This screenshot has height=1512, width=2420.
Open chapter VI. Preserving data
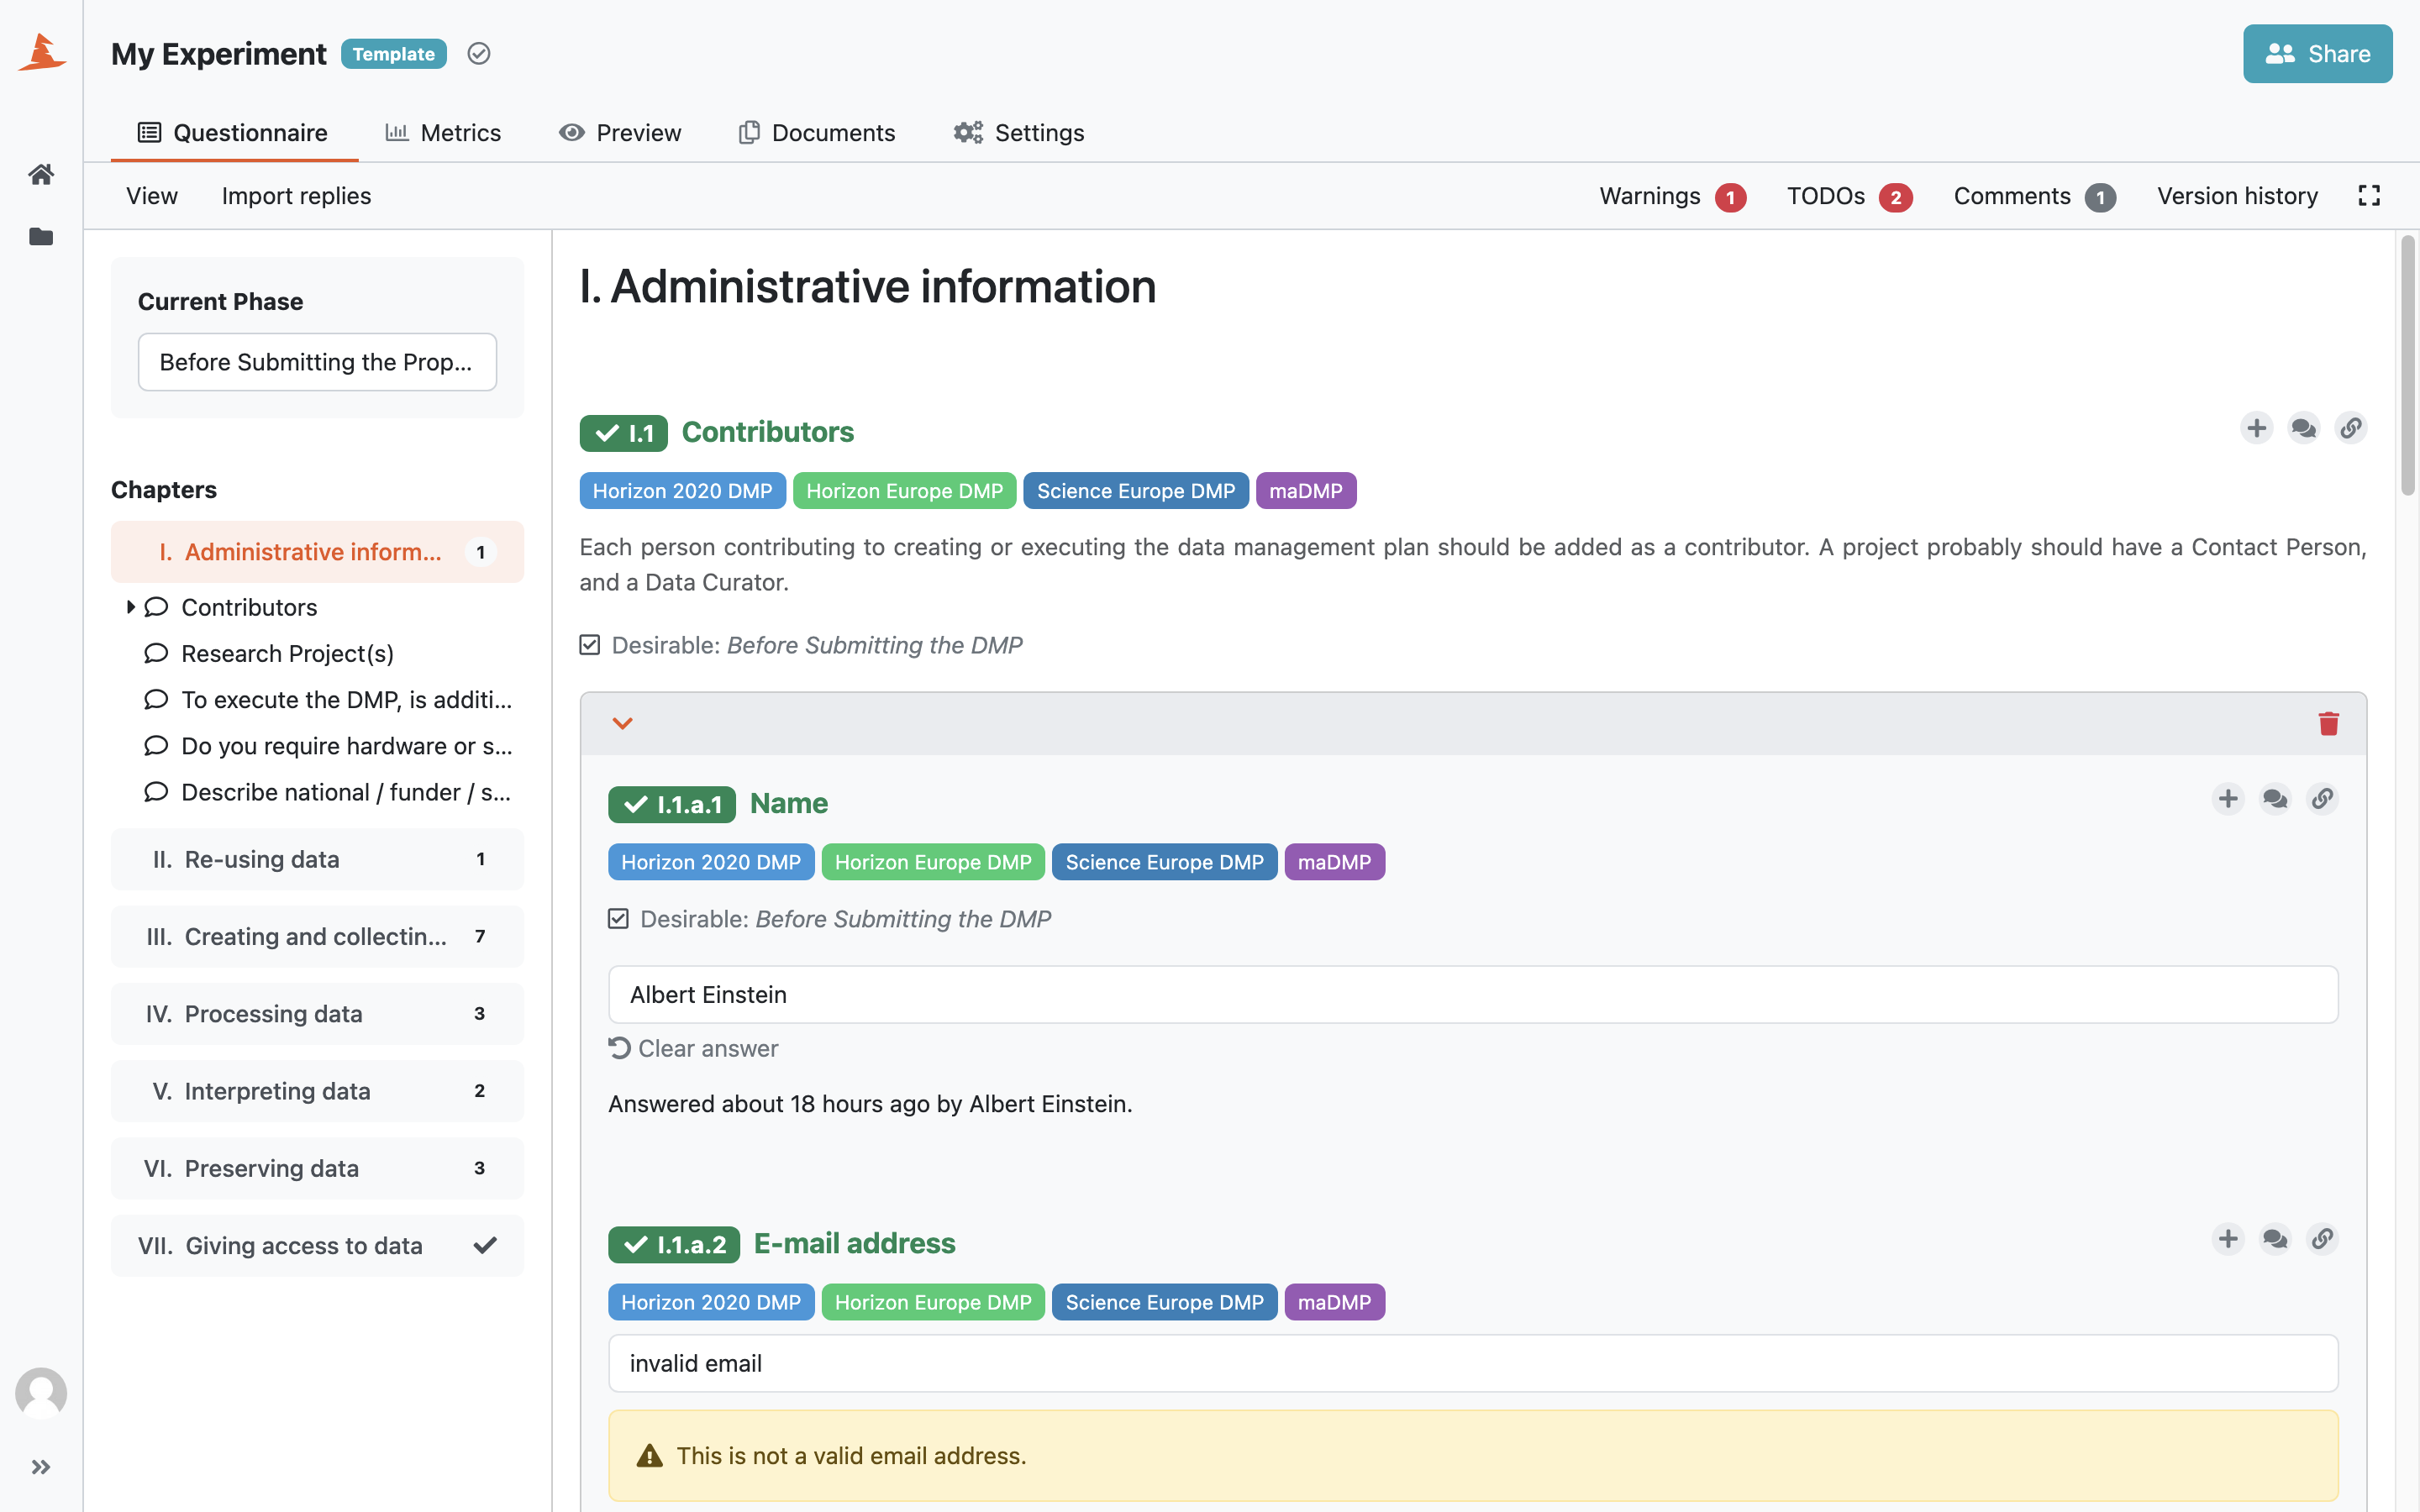[x=317, y=1168]
